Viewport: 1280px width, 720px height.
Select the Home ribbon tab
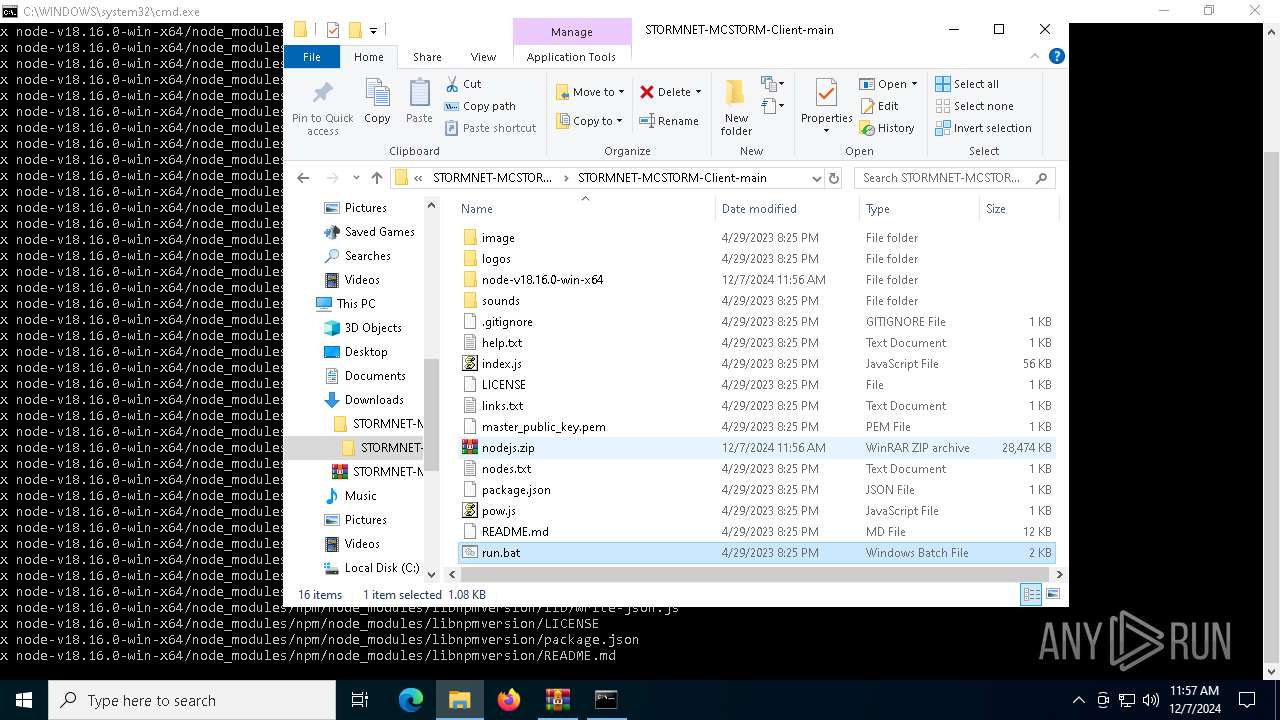pyautogui.click(x=368, y=57)
